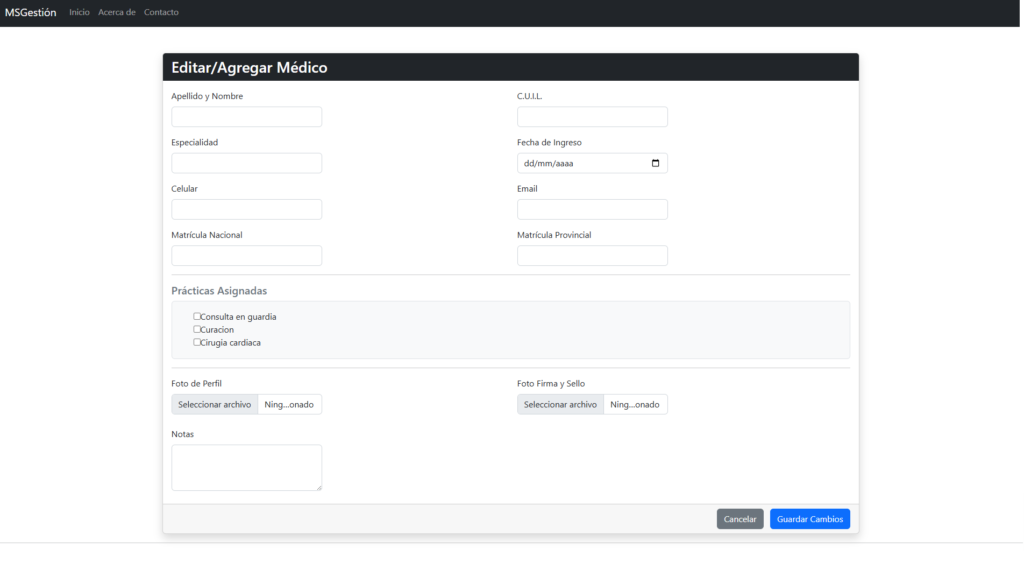This screenshot has height=577, width=1024.
Task: Click the Email input field
Action: point(591,209)
